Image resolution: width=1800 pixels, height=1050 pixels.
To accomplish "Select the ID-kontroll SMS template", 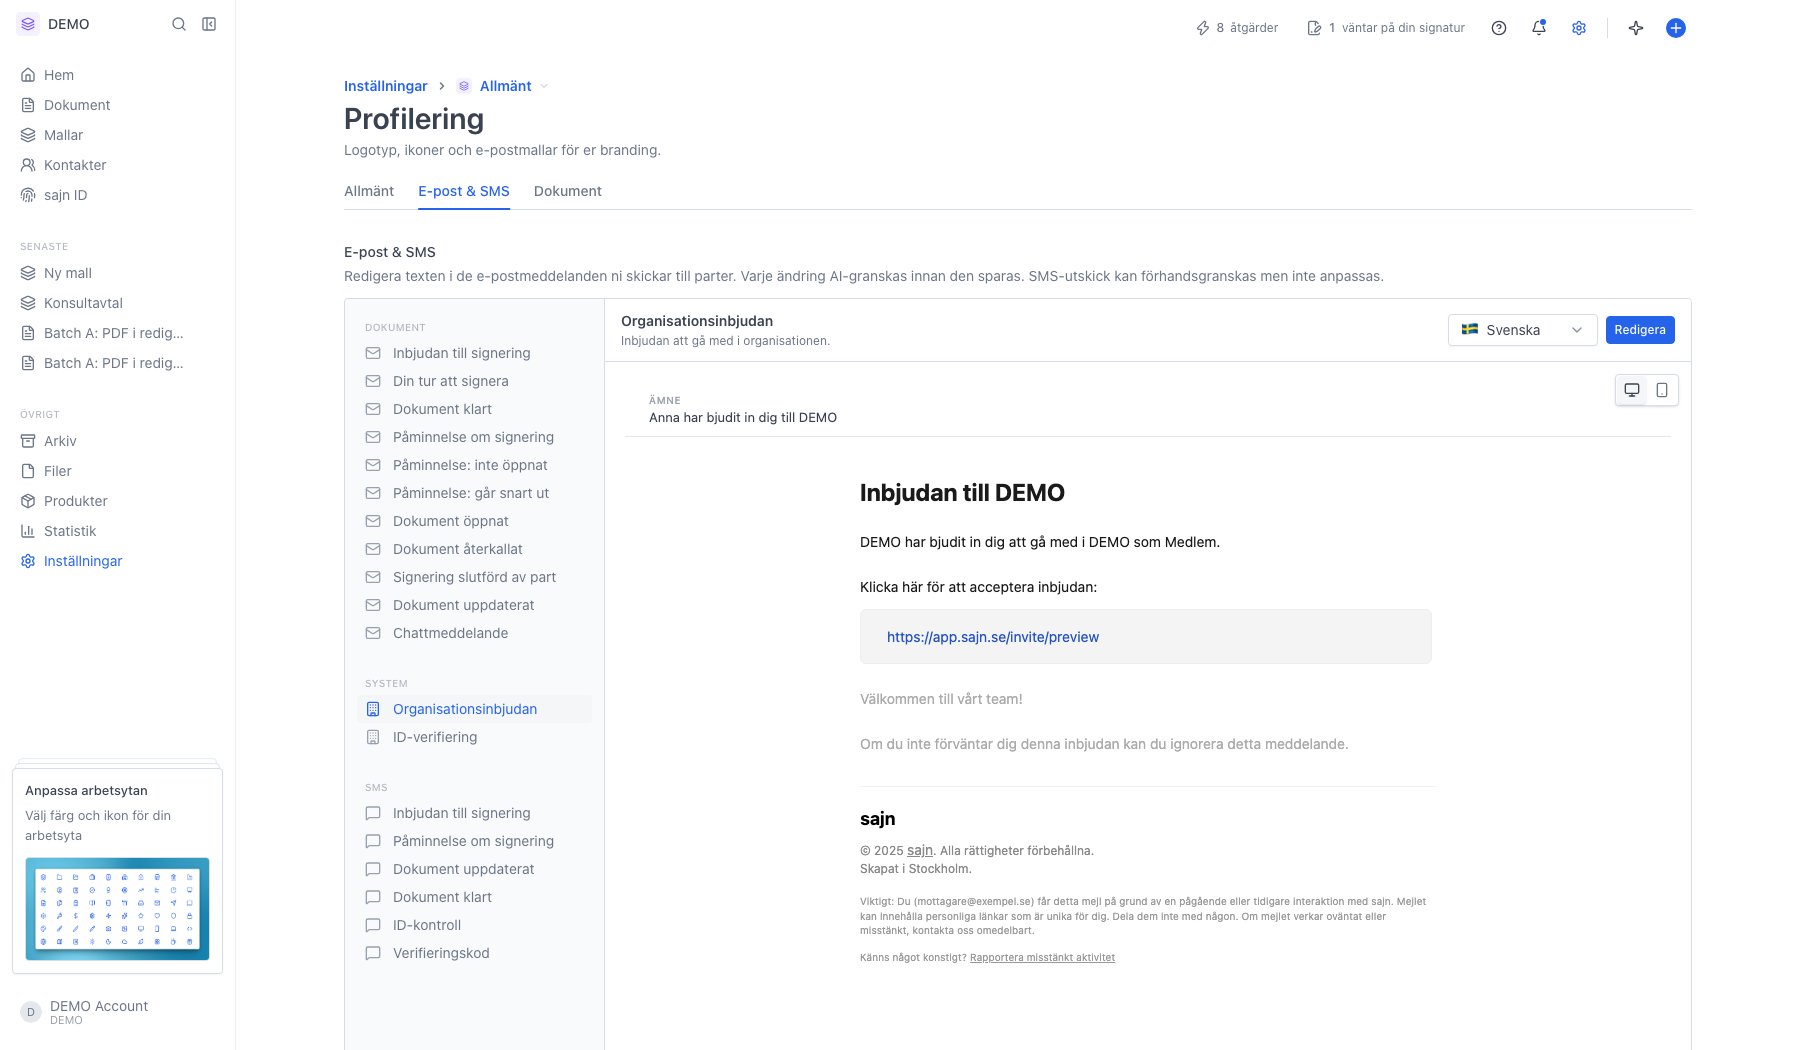I will pos(474,925).
